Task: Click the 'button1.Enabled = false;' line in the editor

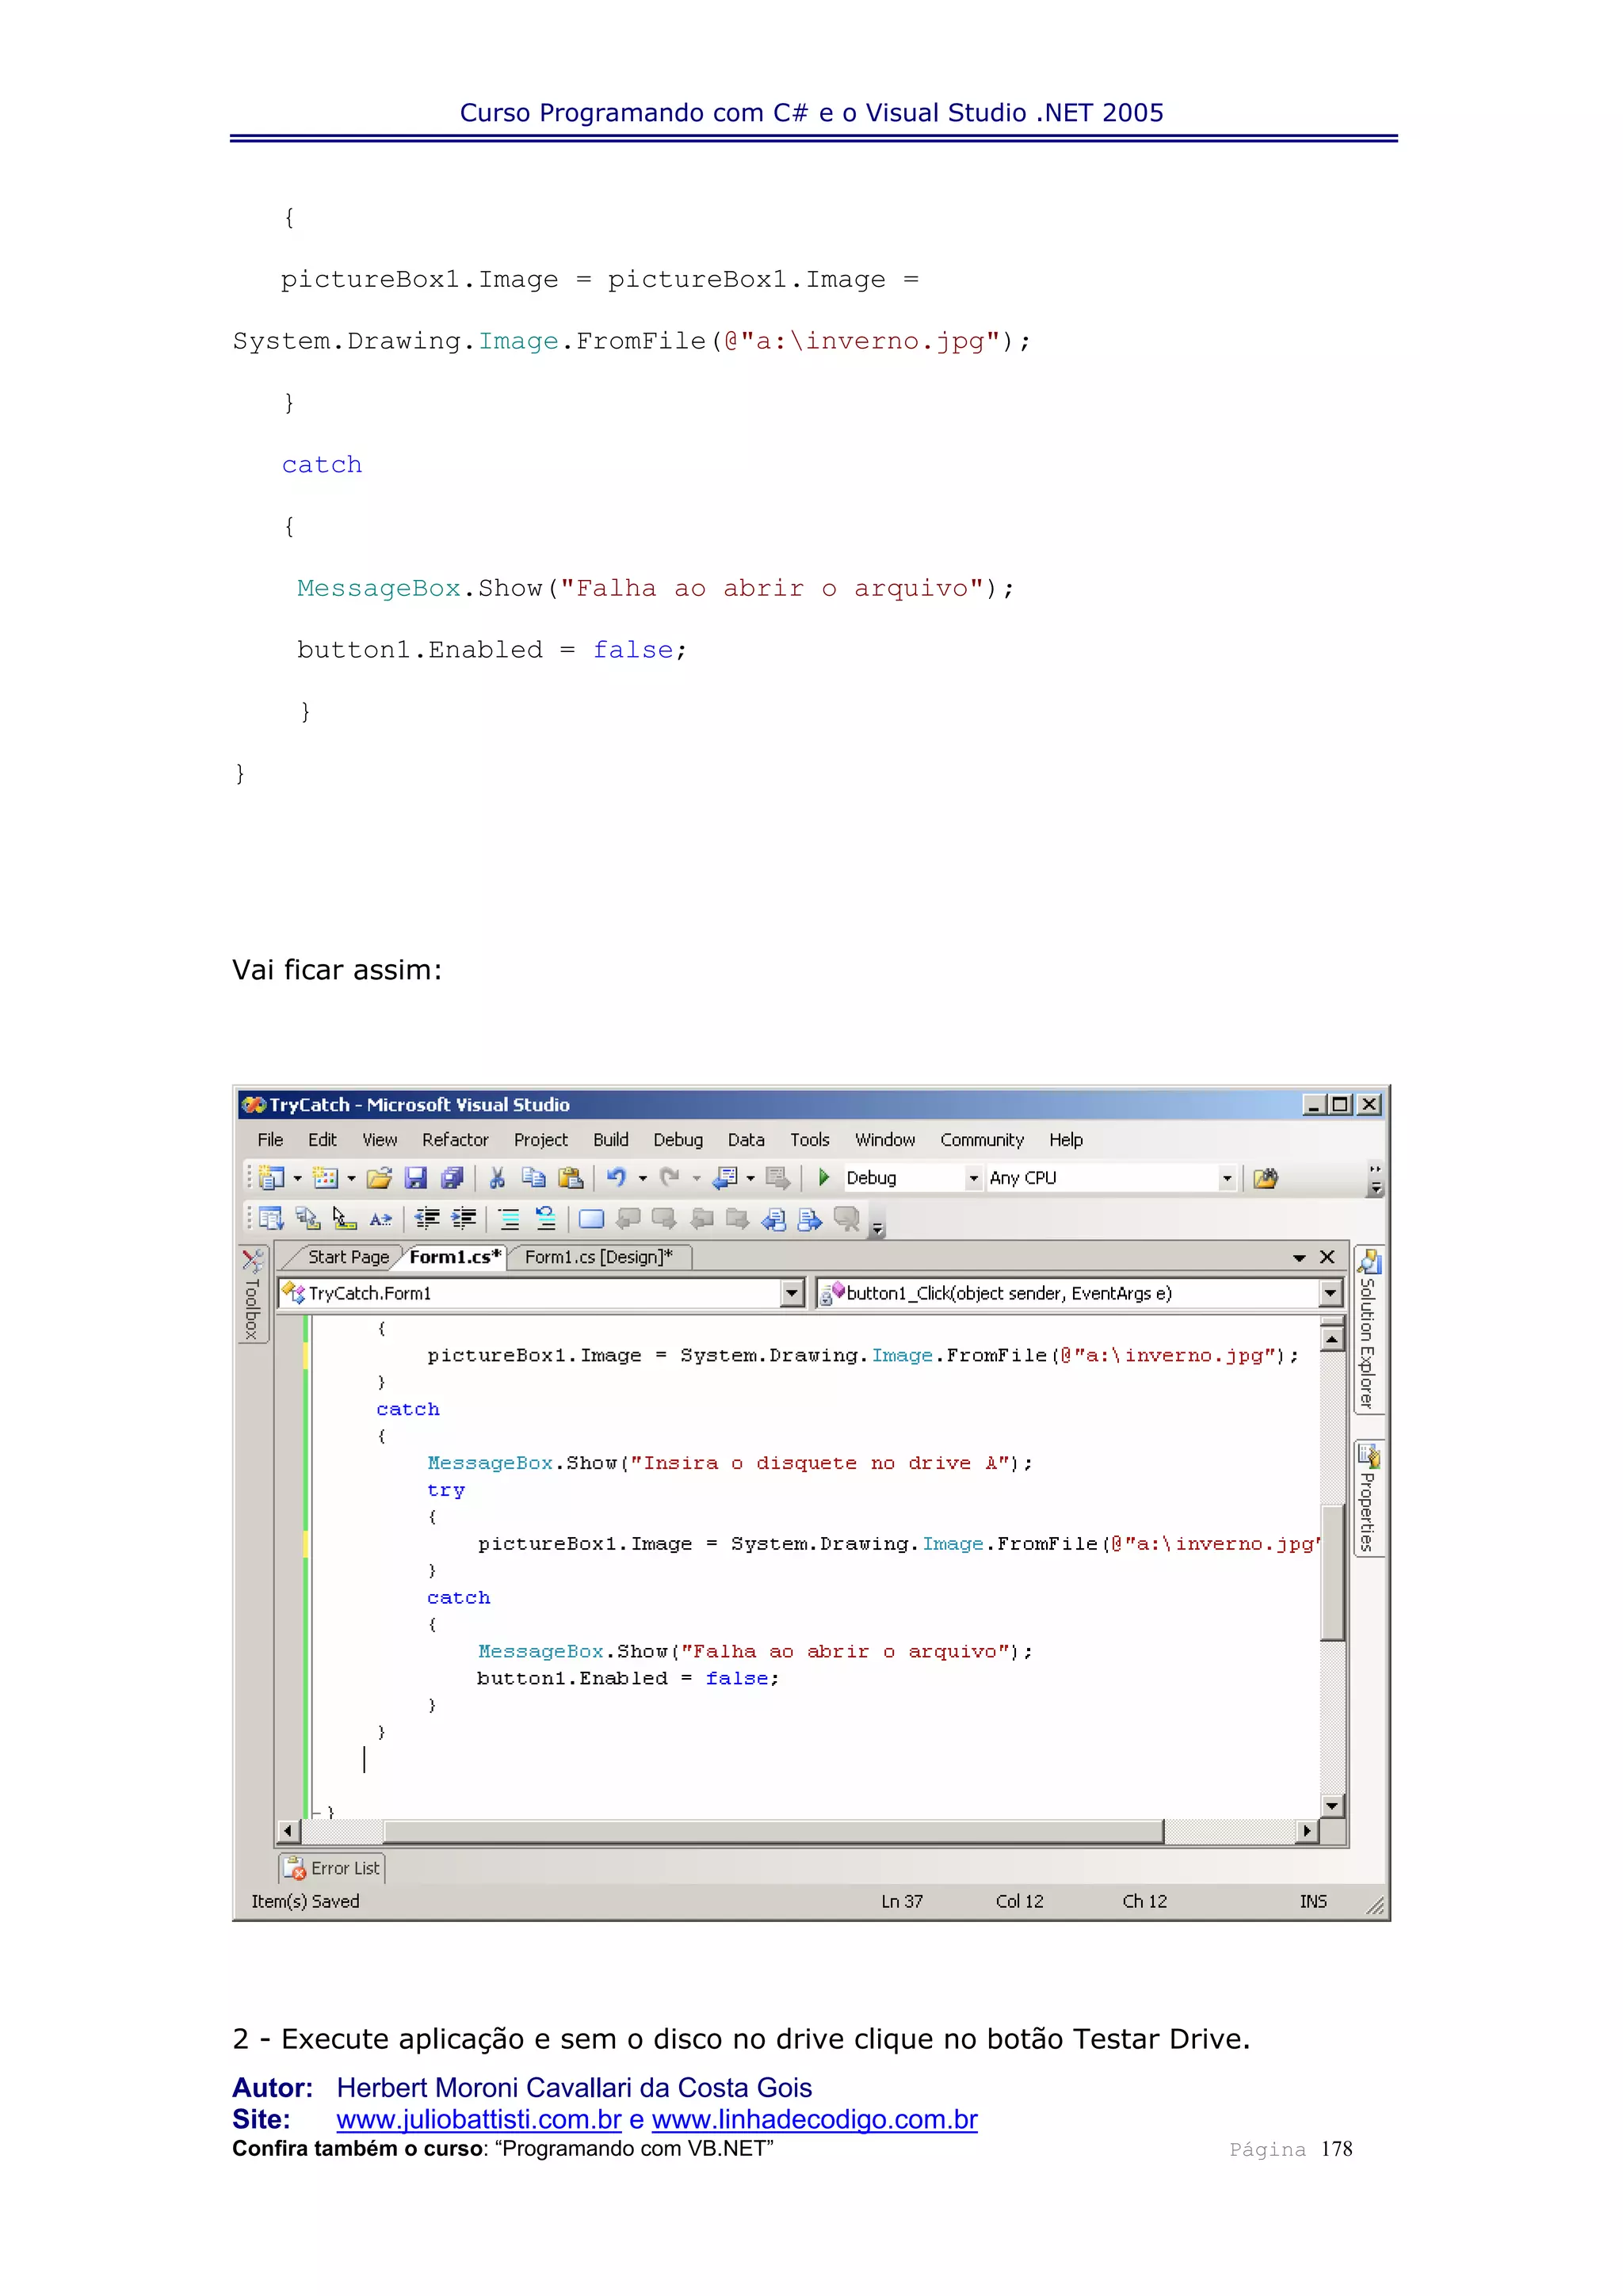Action: (628, 1678)
